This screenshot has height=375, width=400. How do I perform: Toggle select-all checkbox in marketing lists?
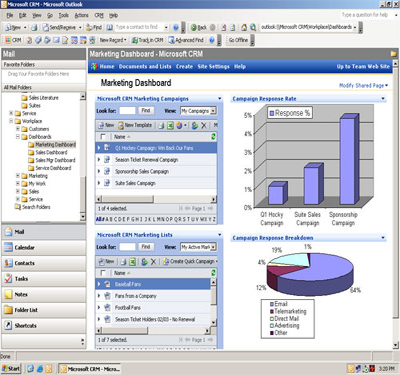[x=103, y=273]
